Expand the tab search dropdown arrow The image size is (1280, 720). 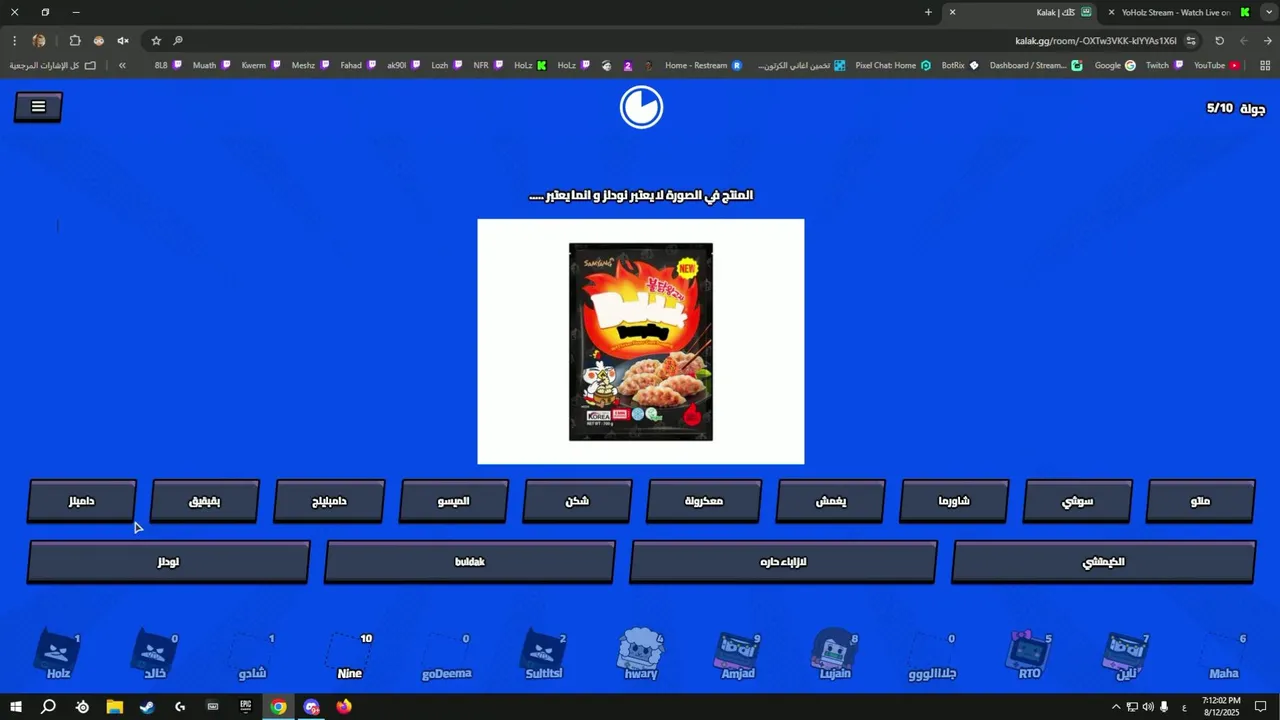click(1268, 12)
